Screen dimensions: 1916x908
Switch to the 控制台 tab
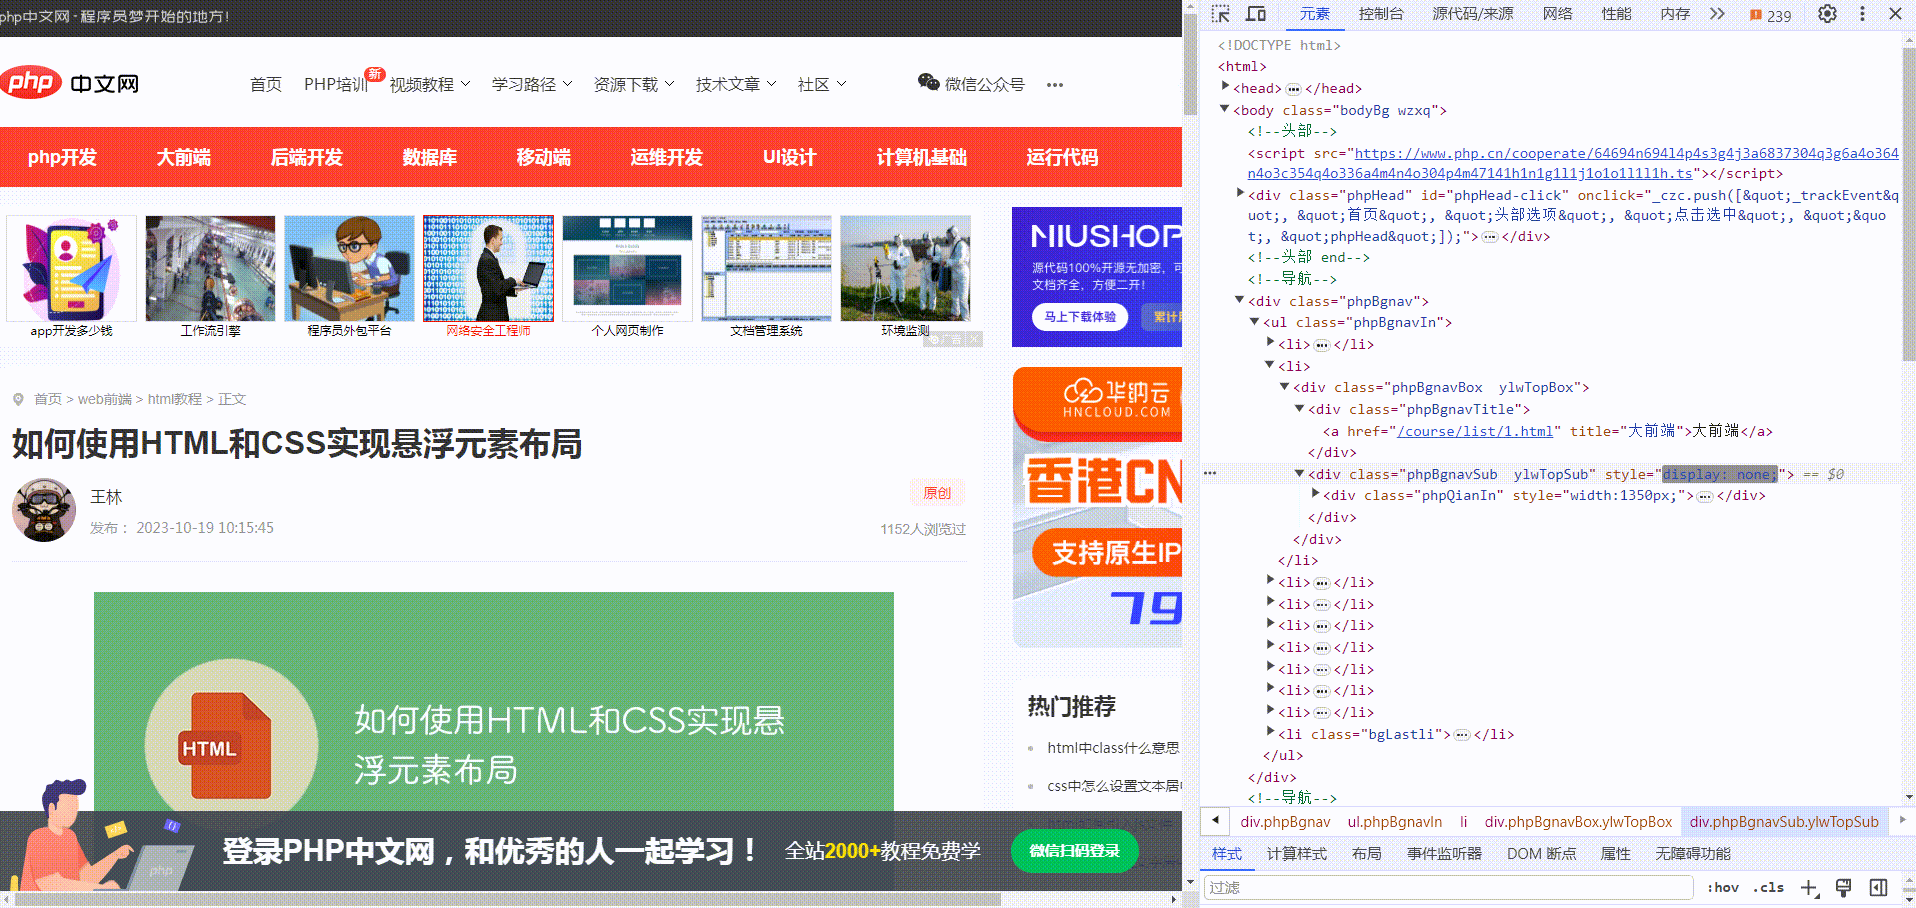(x=1381, y=14)
